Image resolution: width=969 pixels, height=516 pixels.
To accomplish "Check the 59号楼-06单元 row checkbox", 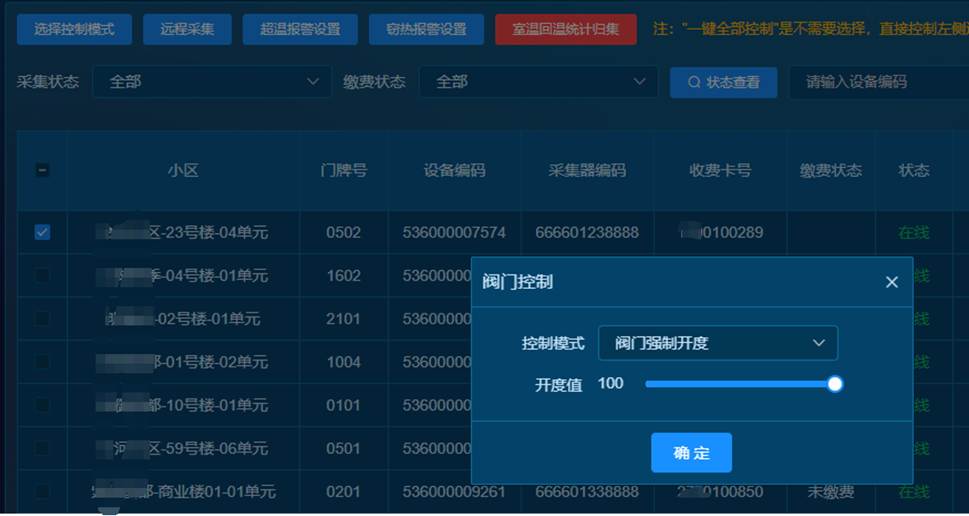I will (x=42, y=448).
